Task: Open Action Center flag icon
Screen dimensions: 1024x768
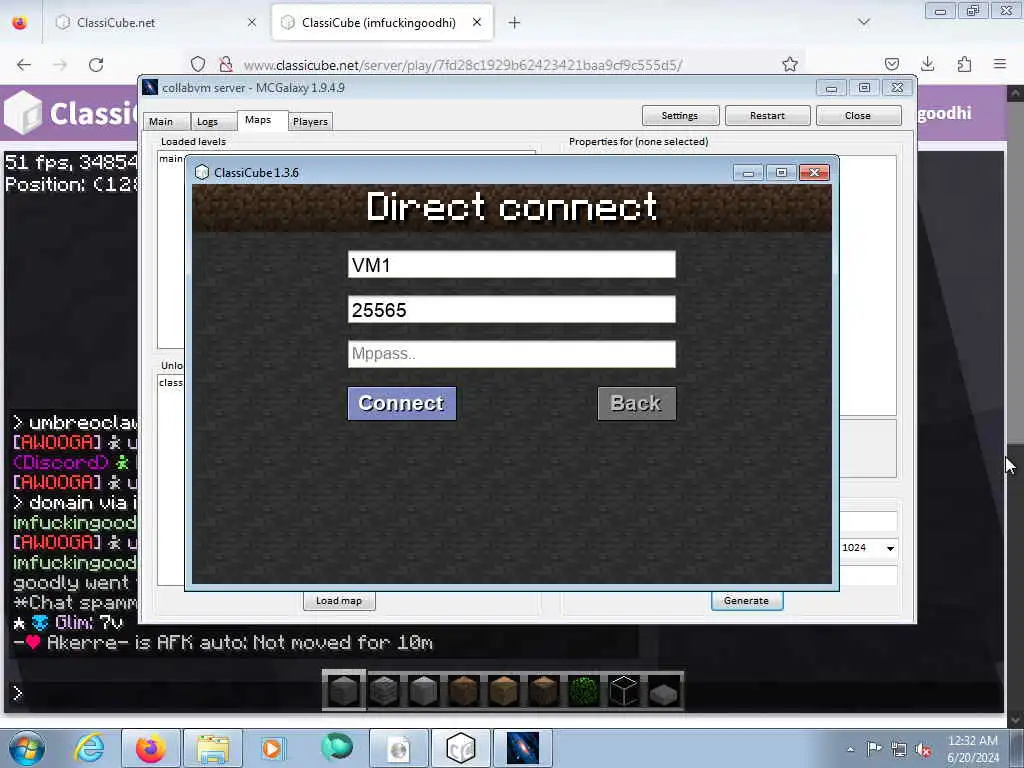Action: 874,749
